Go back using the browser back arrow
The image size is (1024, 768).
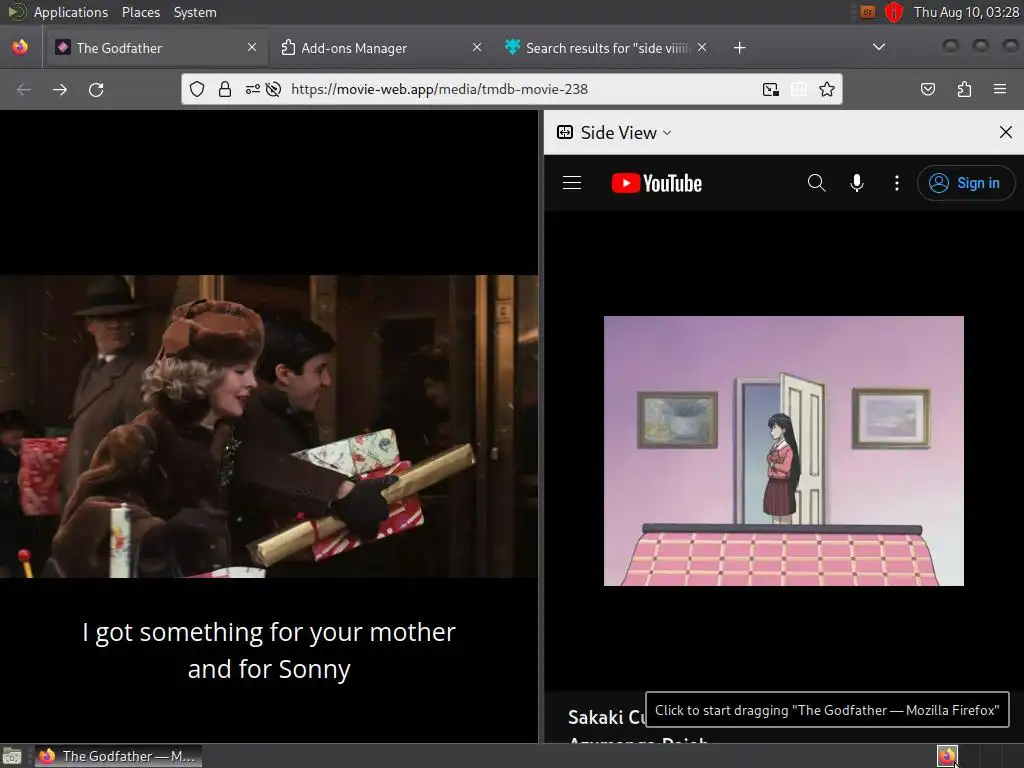coord(24,89)
